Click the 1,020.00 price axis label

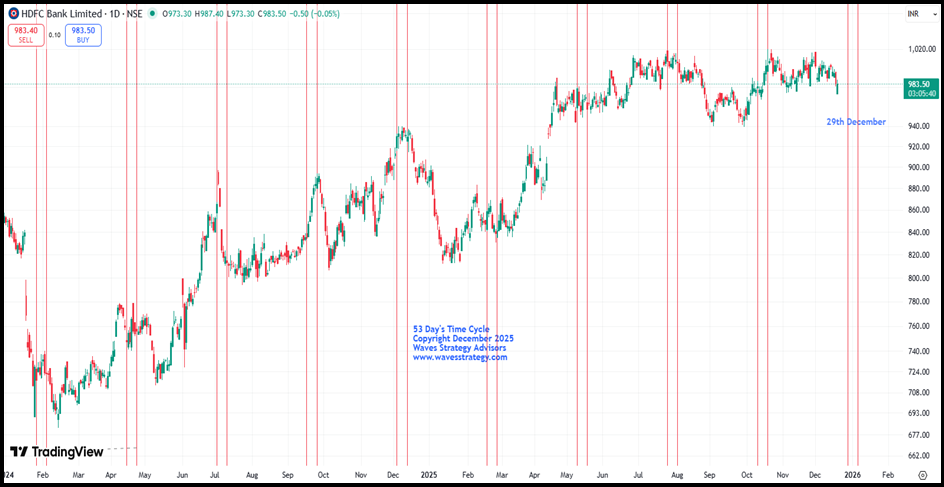click(x=922, y=51)
